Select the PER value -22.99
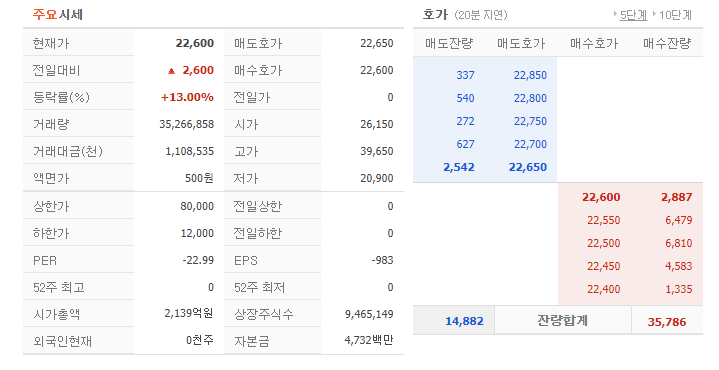The image size is (719, 370). pos(198,260)
